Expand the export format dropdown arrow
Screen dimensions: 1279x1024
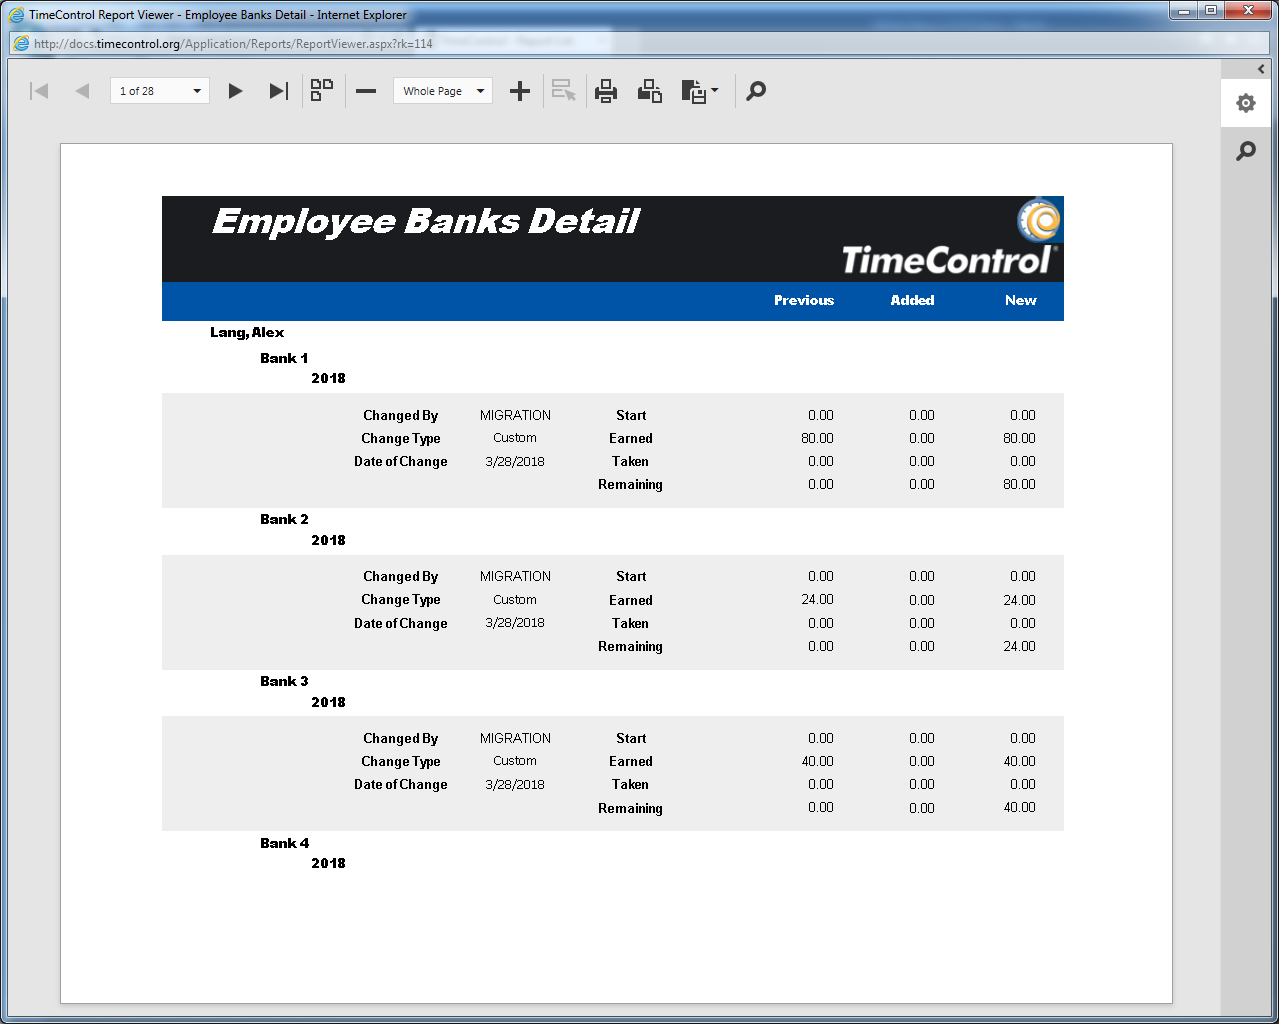click(714, 91)
